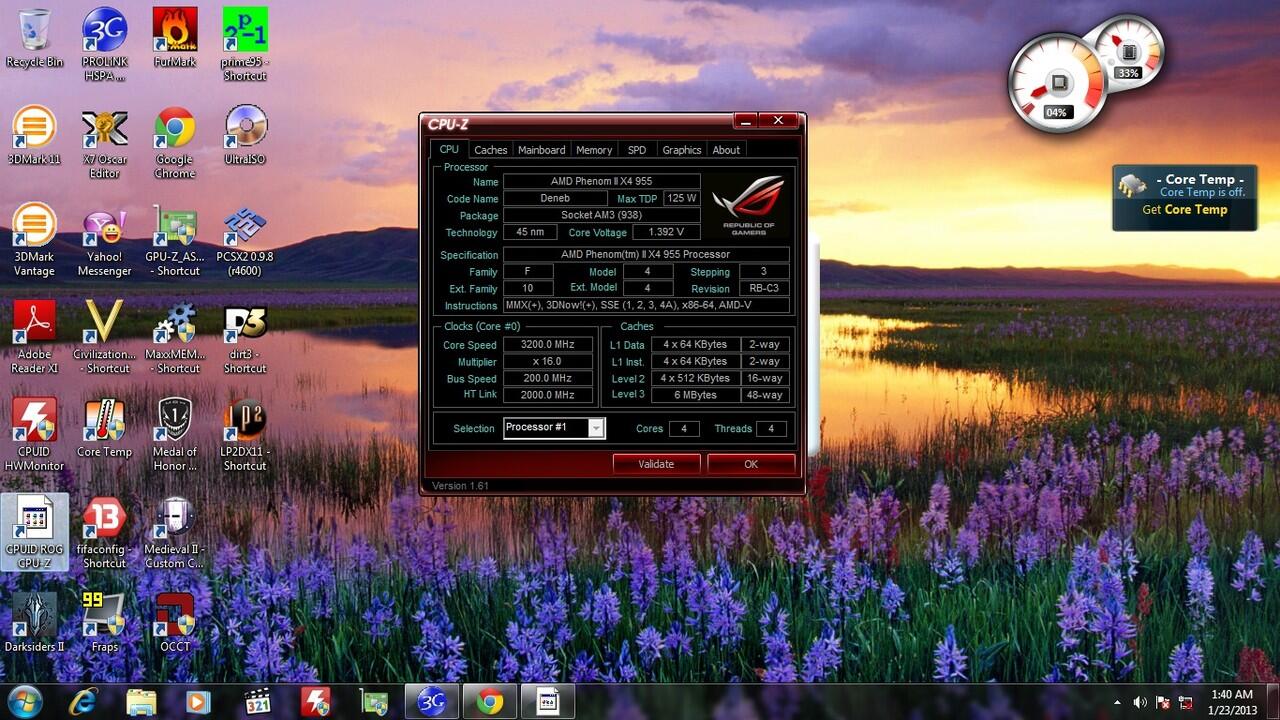Open UltraISO desktop icon
The image size is (1280, 720).
pos(244,135)
